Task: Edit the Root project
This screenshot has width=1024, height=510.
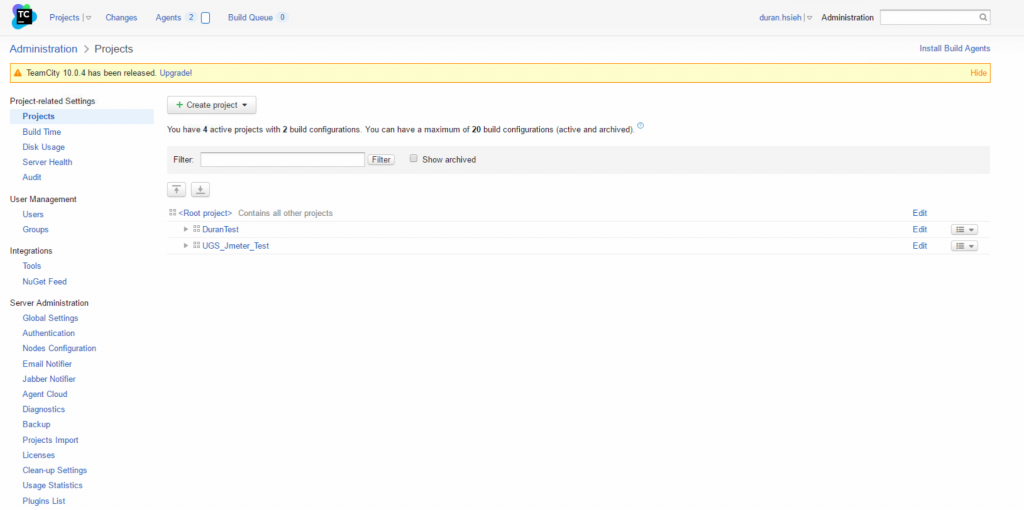Action: click(920, 213)
